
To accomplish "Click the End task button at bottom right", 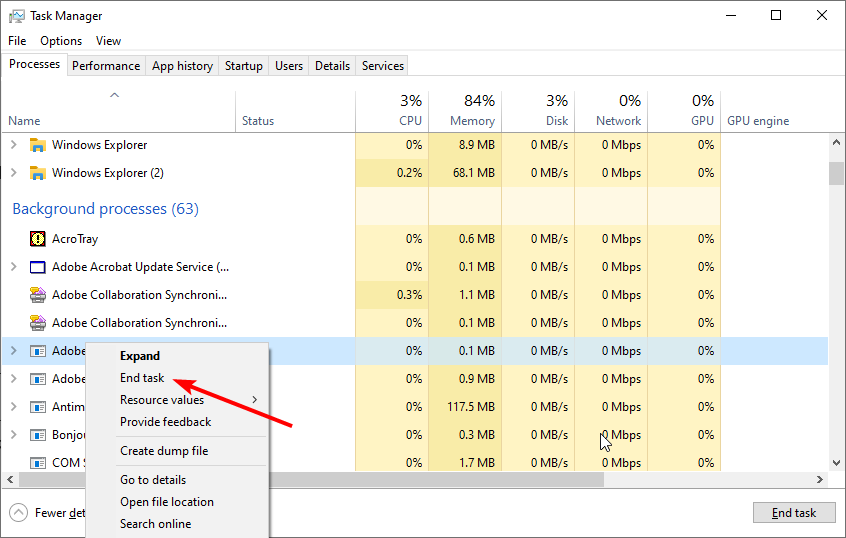I will [x=794, y=513].
